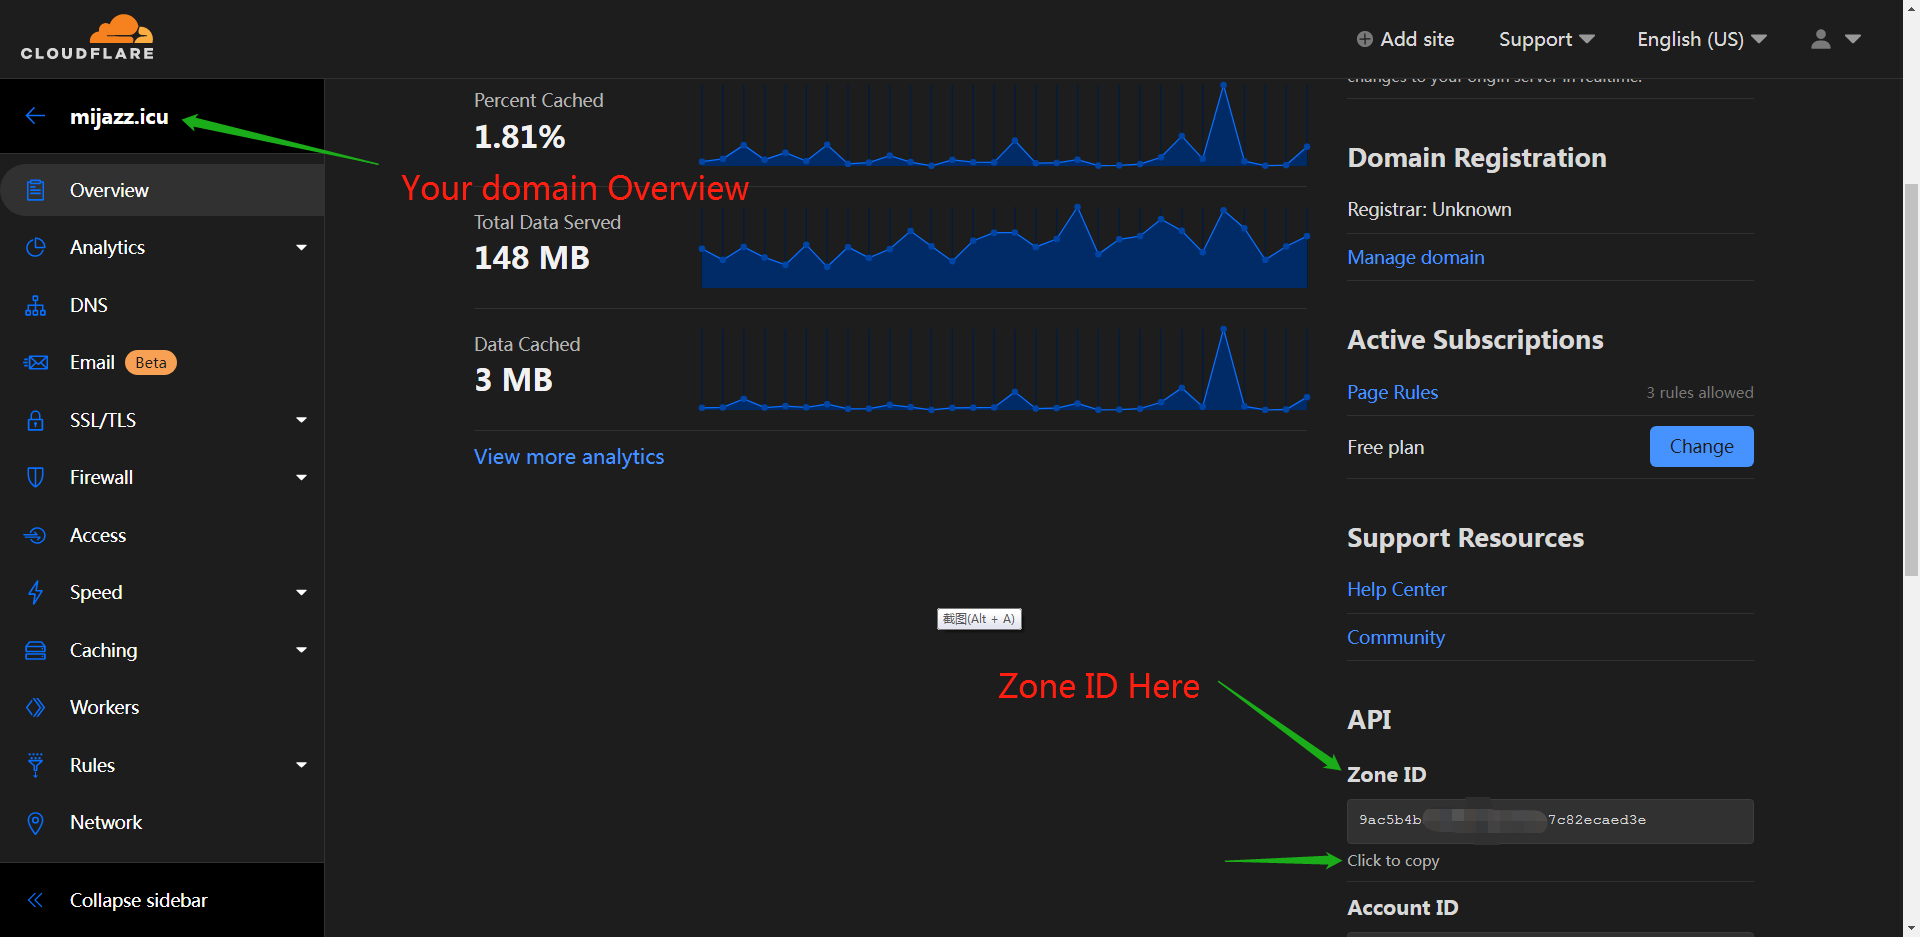Click the Cloudflare logo
The height and width of the screenshot is (937, 1920).
pos(87,38)
